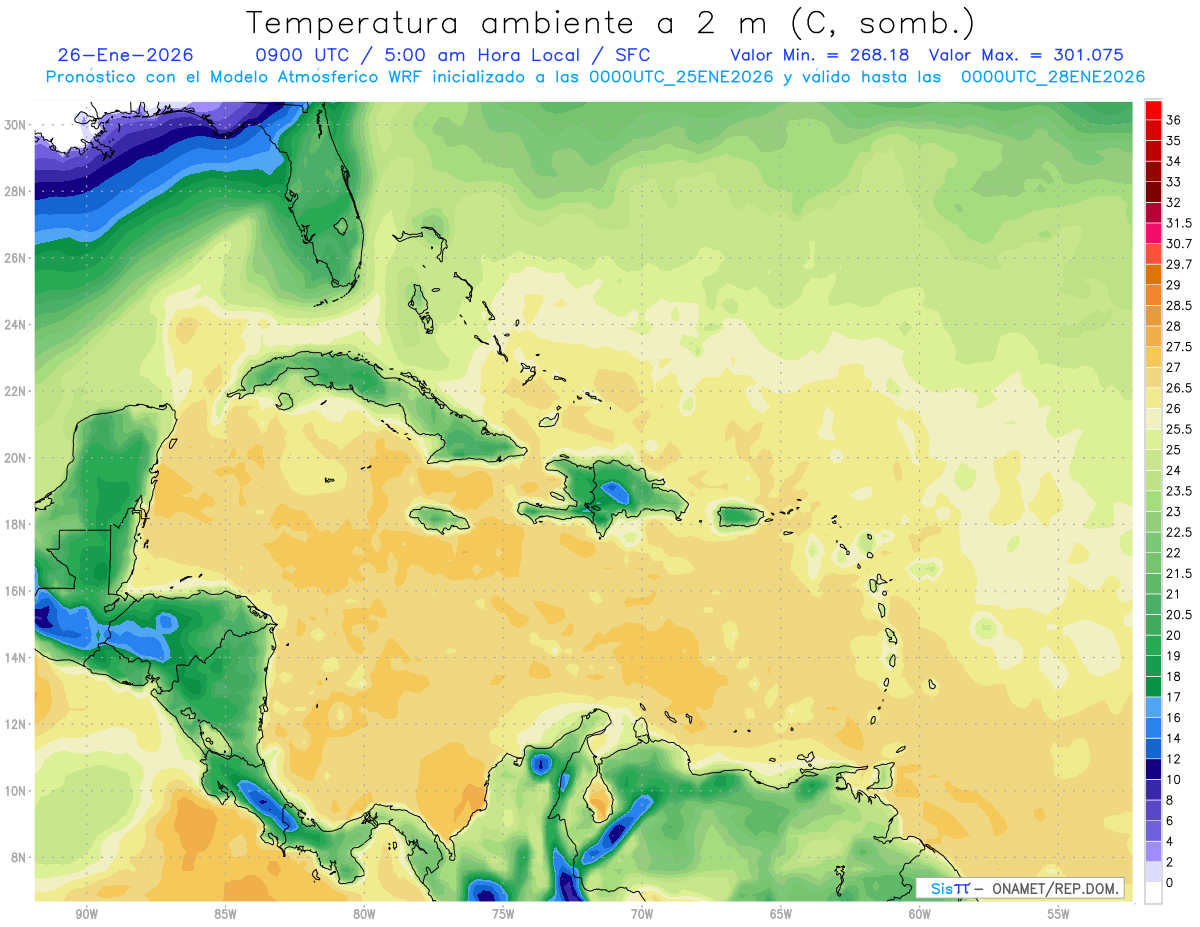The image size is (1200, 927).
Task: Click the legend value 21.5
Action: pyautogui.click(x=1179, y=574)
